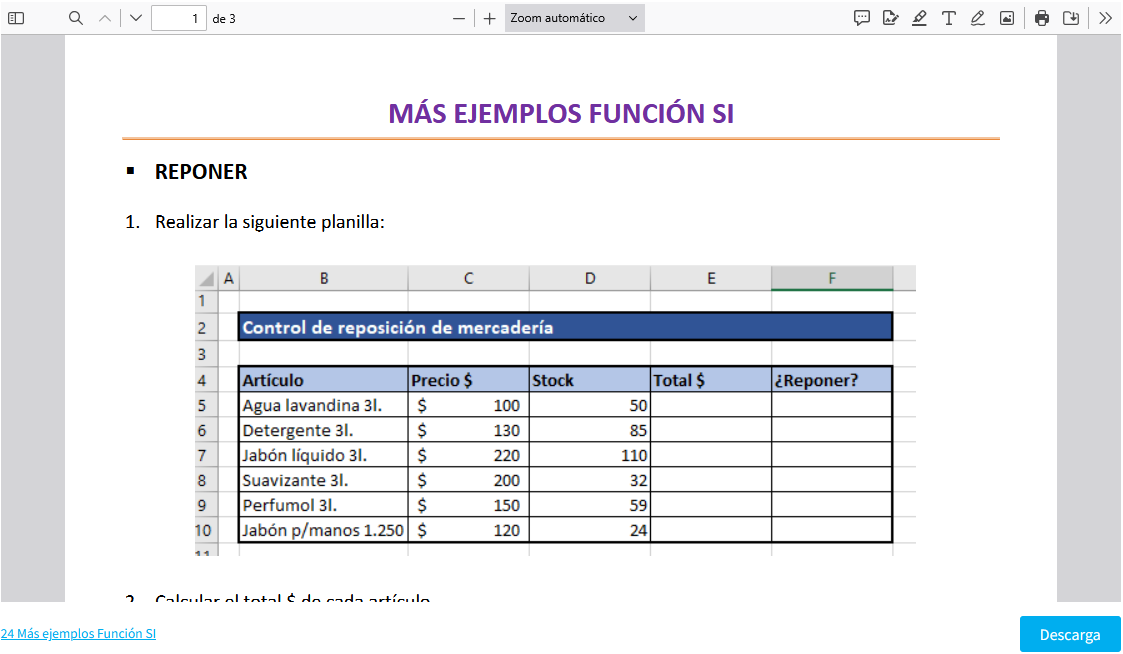Open the 24 Más ejemplos Función SI link
Viewport: 1123px width, 654px height.
pyautogui.click(x=78, y=634)
